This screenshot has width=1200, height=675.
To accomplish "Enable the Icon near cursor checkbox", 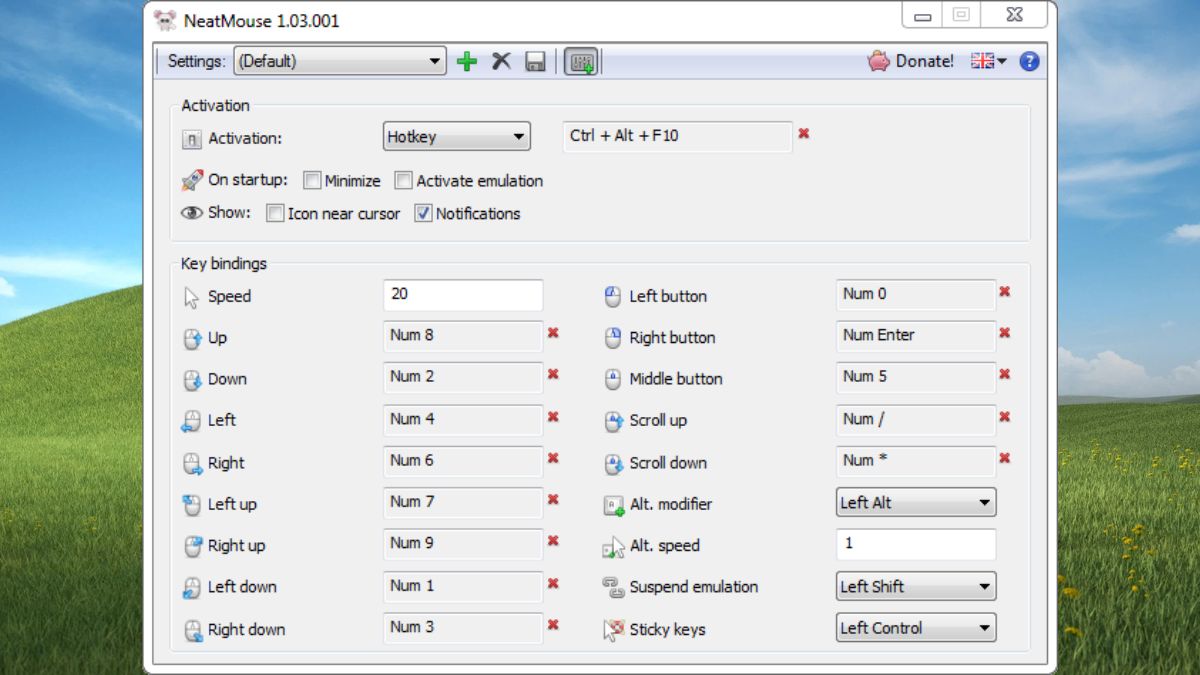I will tap(275, 213).
